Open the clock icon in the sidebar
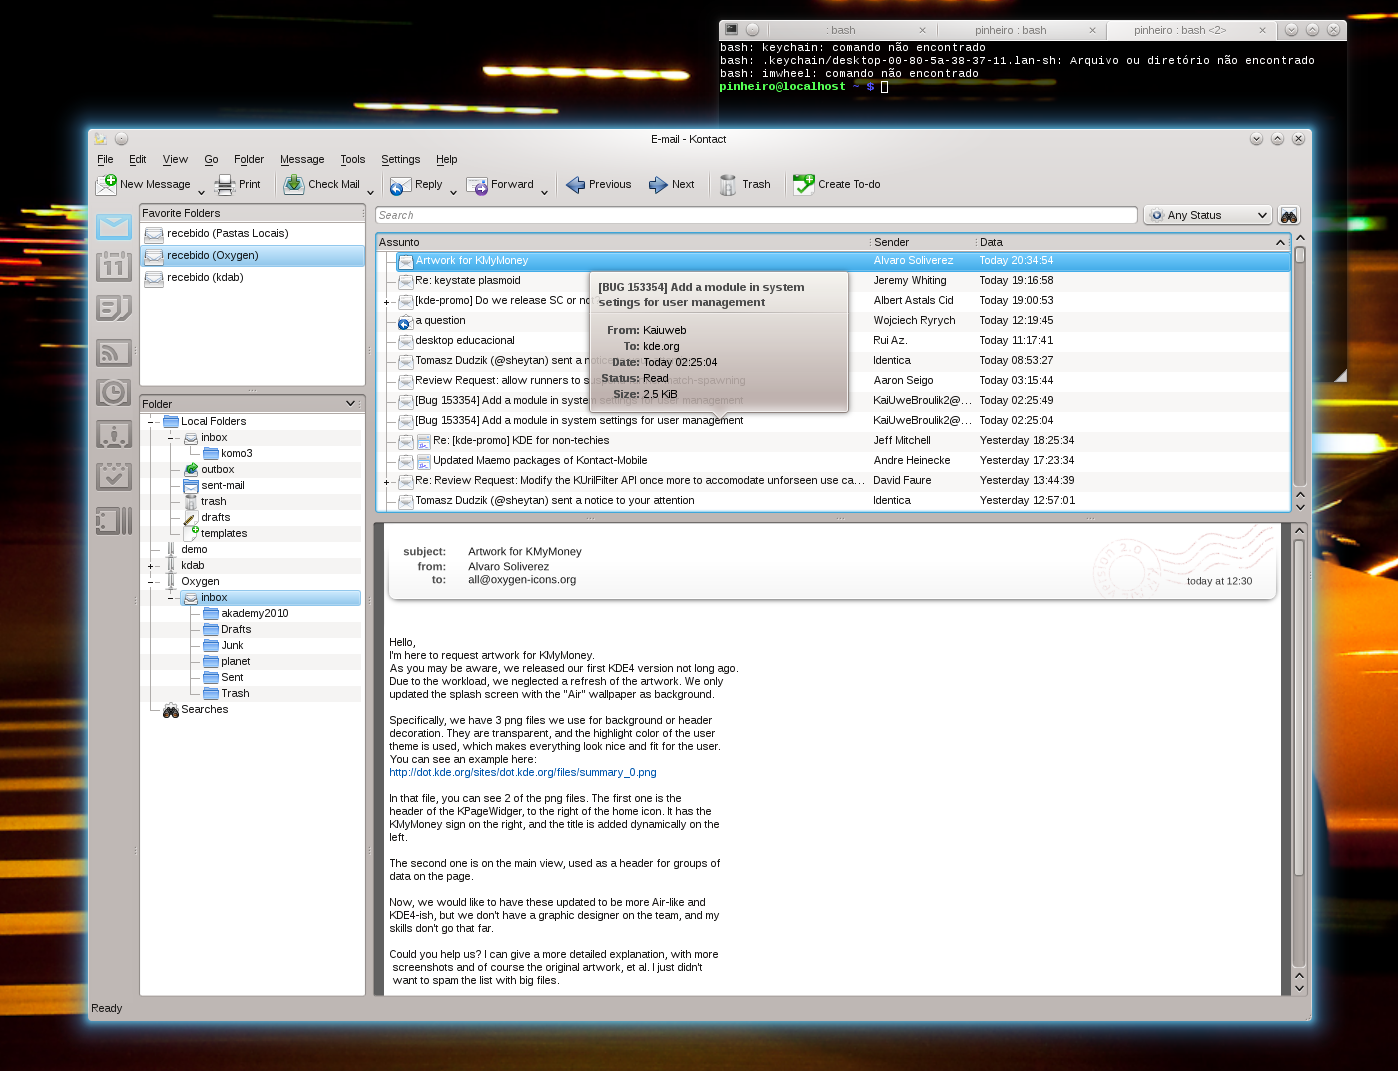 [x=114, y=393]
